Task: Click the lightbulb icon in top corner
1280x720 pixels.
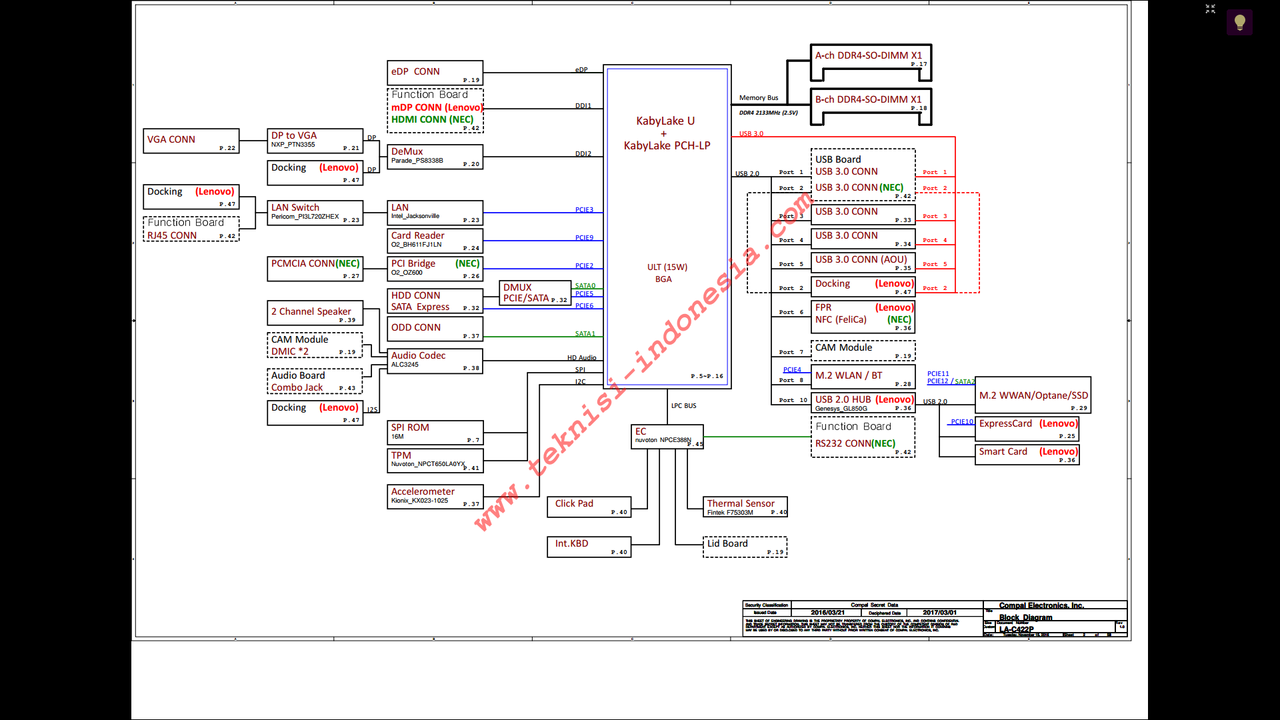Action: (1239, 22)
